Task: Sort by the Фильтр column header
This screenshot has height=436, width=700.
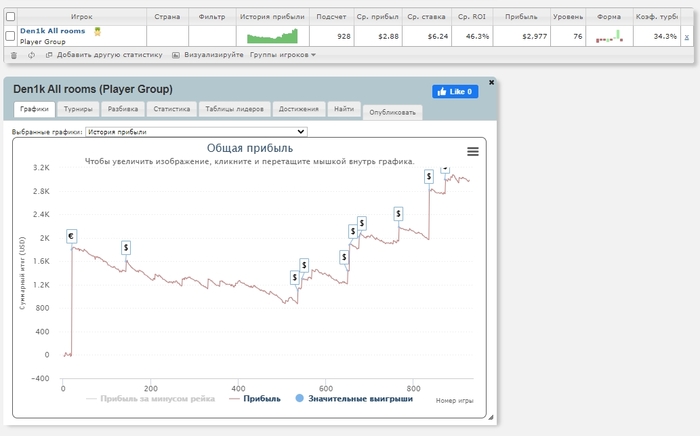Action: click(212, 17)
